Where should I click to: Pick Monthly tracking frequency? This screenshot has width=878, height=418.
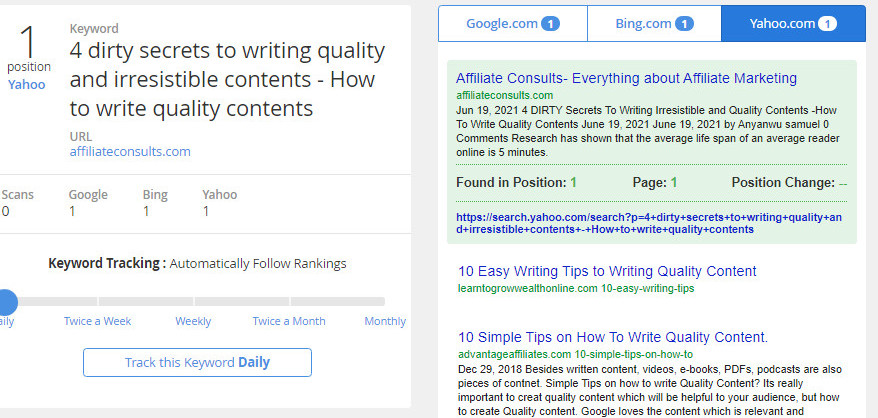click(385, 321)
